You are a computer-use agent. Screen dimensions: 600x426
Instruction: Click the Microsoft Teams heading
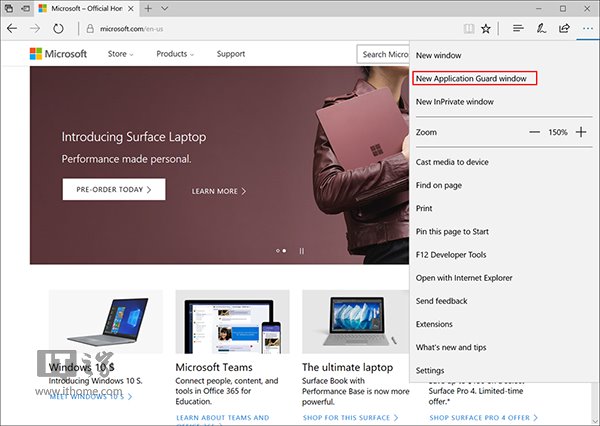coord(214,367)
